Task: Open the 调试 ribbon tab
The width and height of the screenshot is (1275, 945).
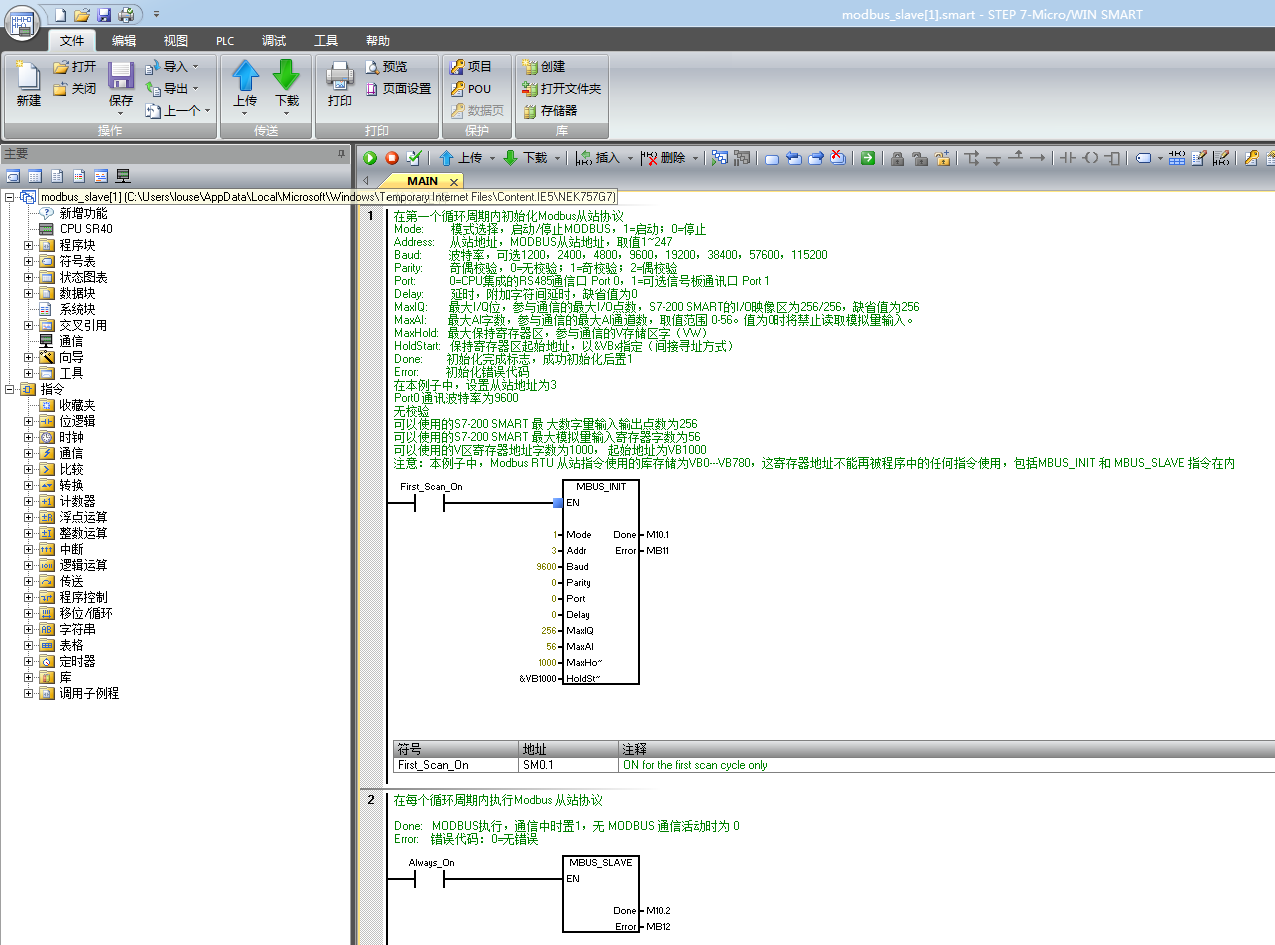Action: coord(274,41)
